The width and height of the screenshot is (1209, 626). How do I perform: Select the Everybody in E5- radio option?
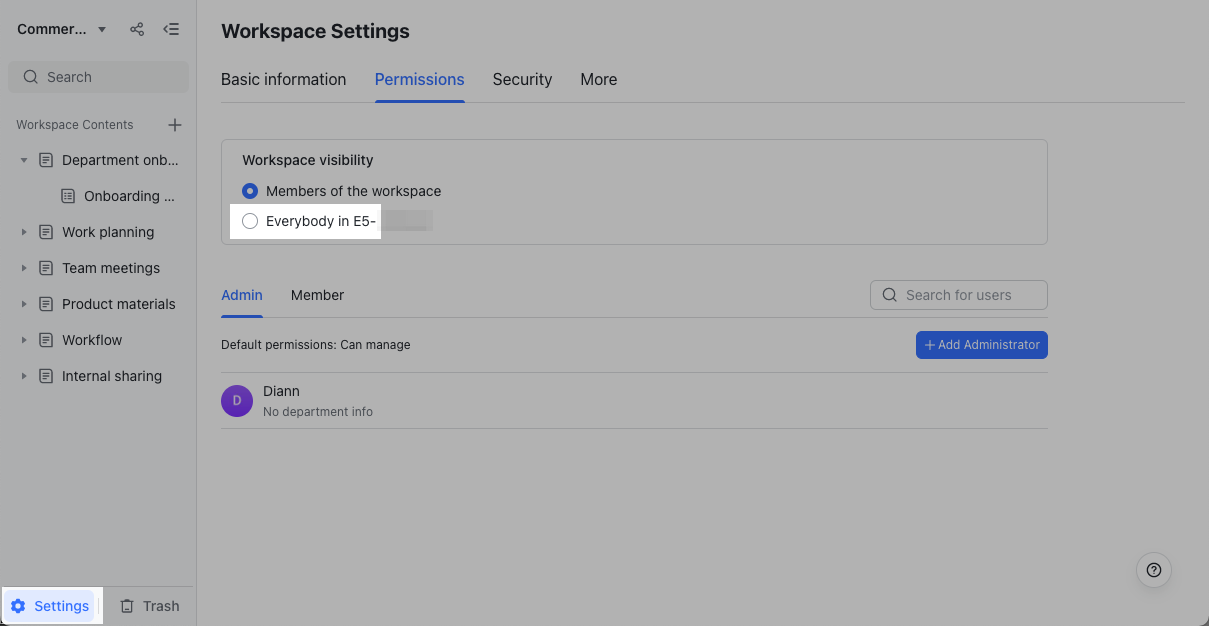pyautogui.click(x=250, y=221)
